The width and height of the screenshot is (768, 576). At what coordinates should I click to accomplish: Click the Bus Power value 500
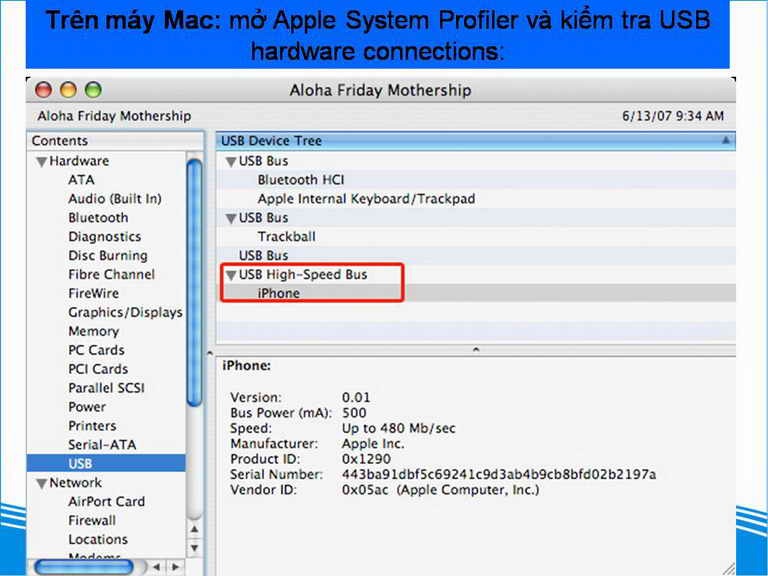354,413
